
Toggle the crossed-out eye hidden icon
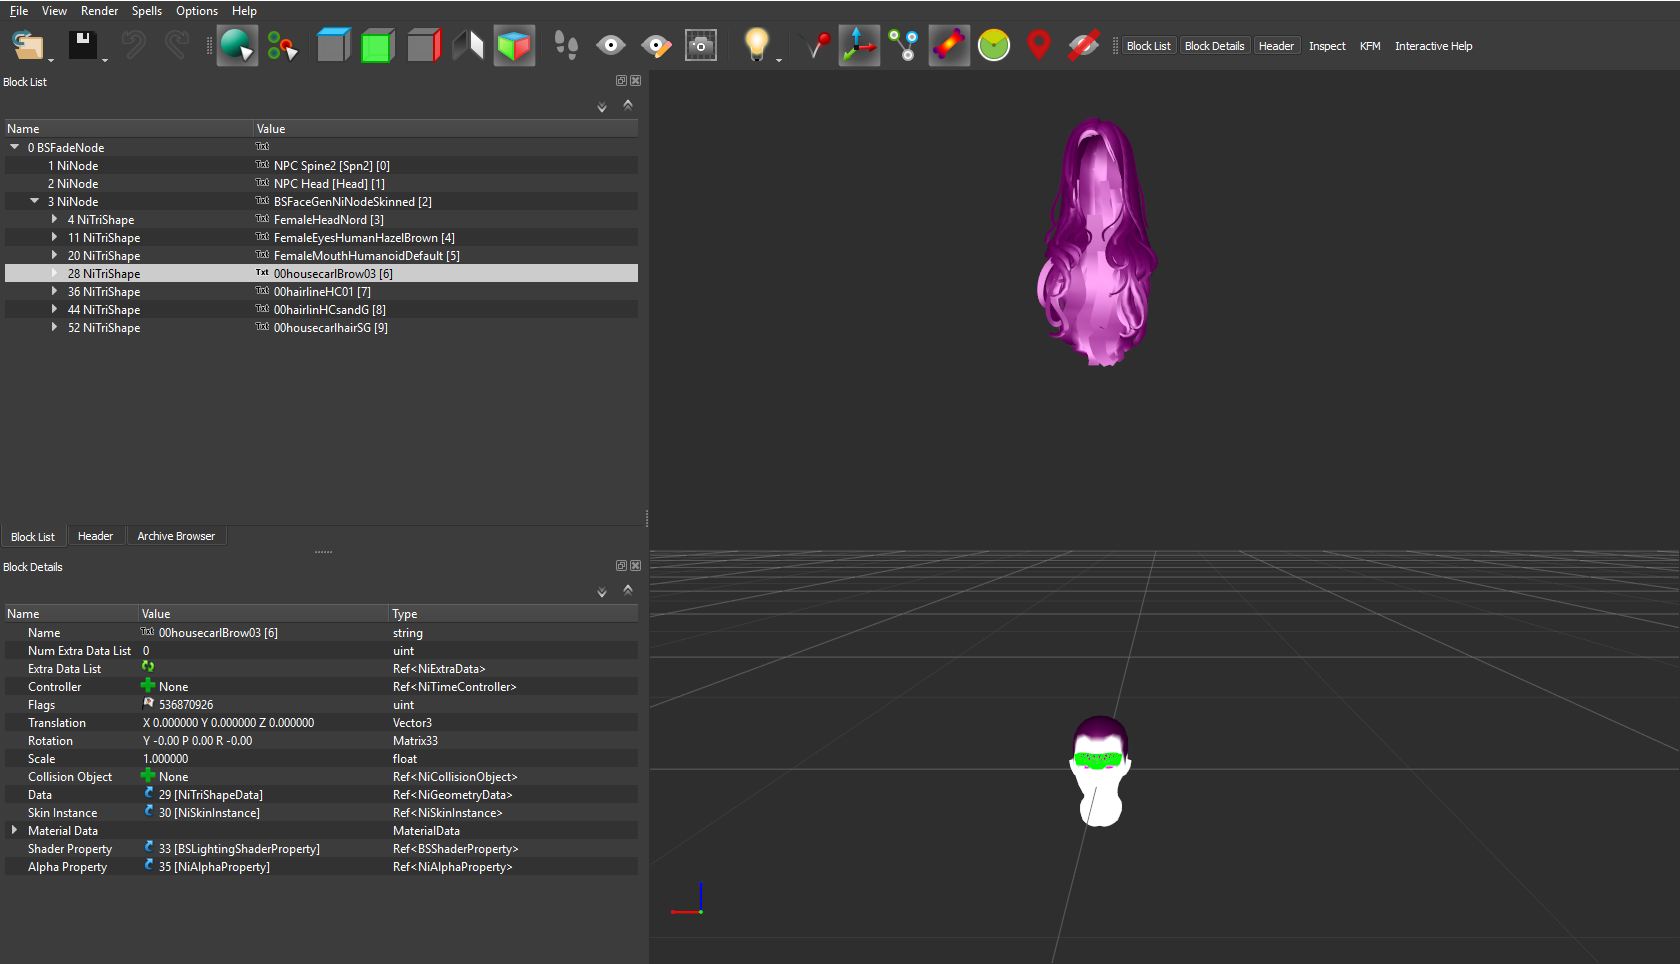(1083, 46)
